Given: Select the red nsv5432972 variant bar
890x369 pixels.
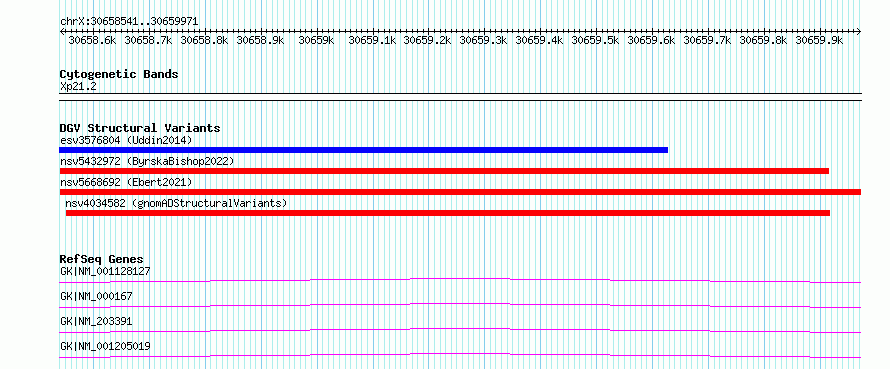Looking at the screenshot, I should click(x=444, y=171).
